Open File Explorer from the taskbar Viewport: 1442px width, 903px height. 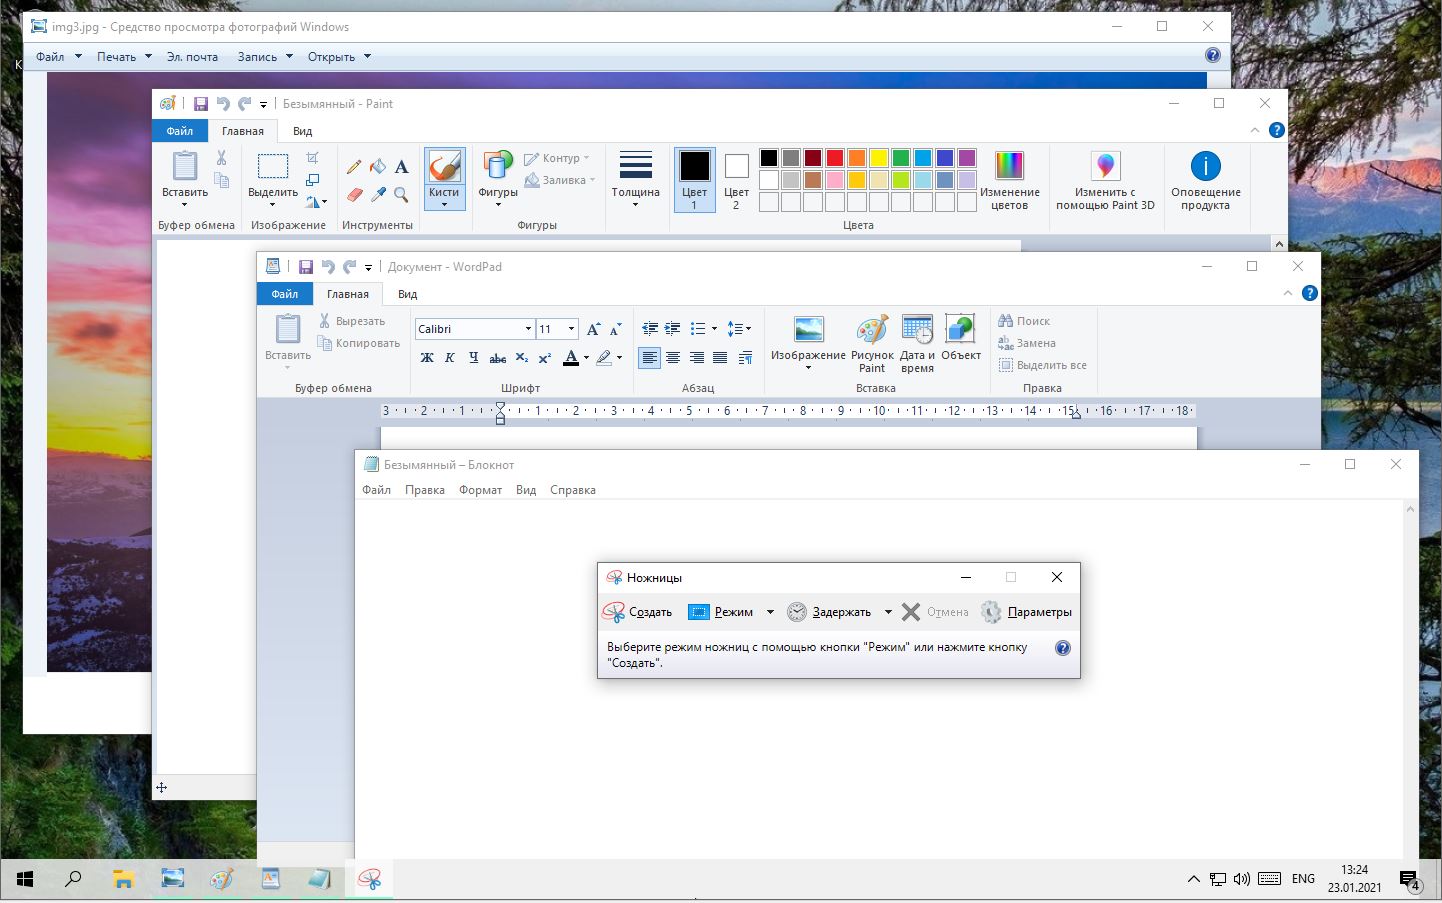123,879
